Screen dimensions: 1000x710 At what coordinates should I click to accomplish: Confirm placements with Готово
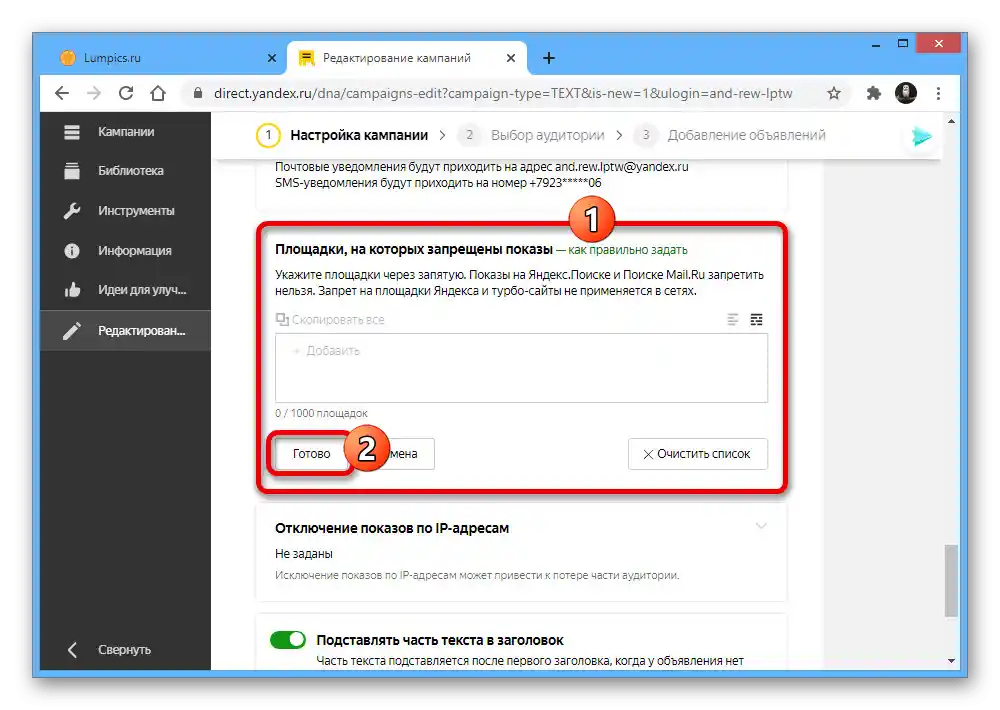[x=311, y=454]
